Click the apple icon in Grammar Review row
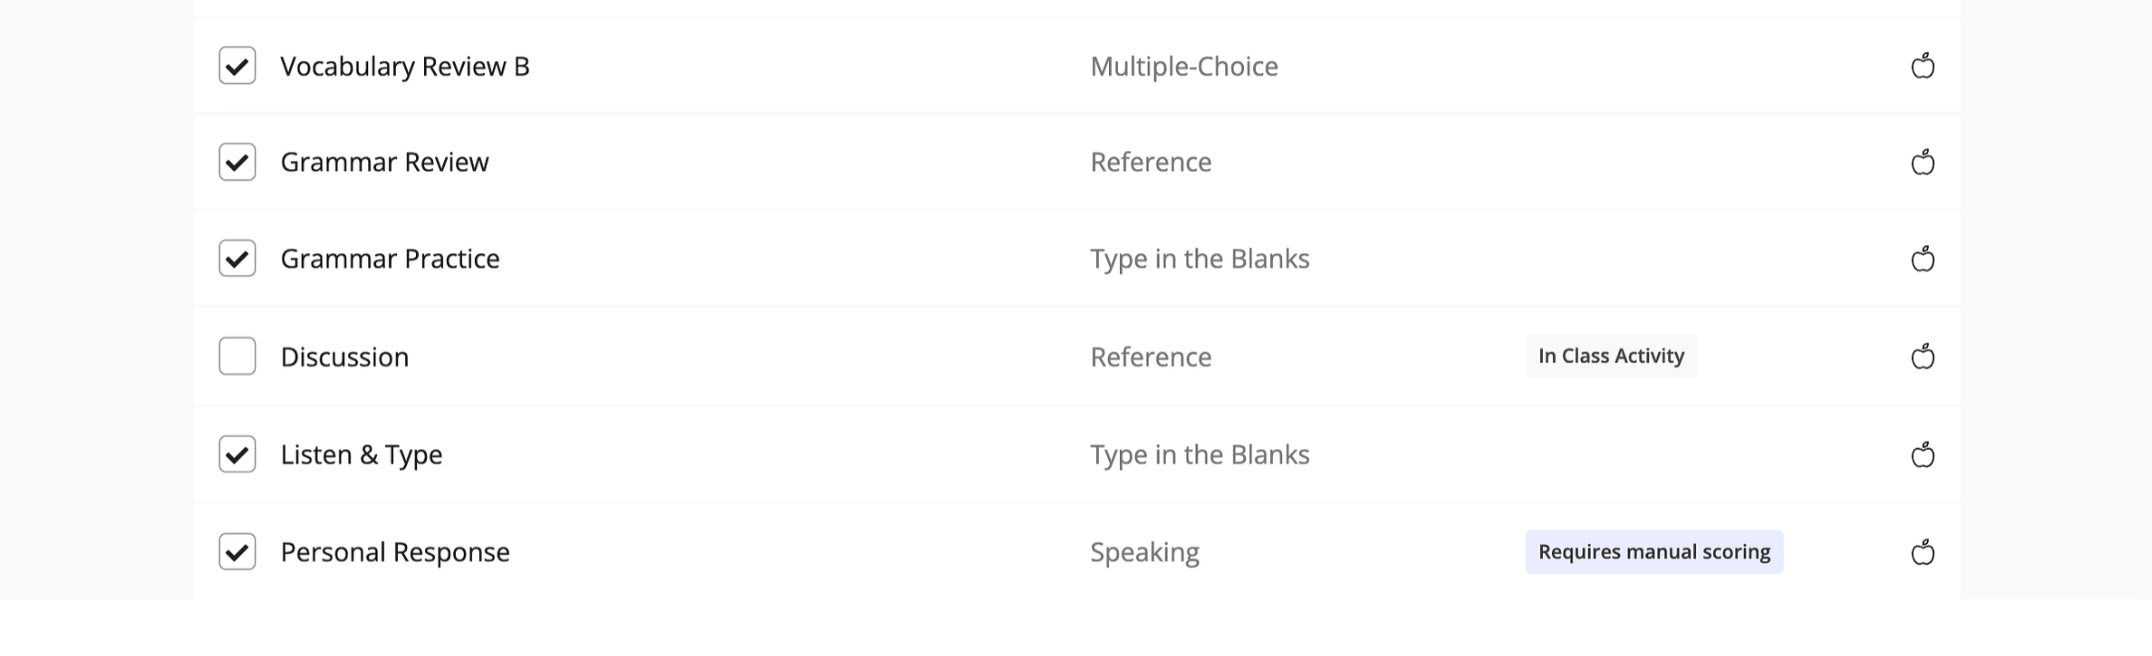The height and width of the screenshot is (656, 2152). click(1922, 163)
